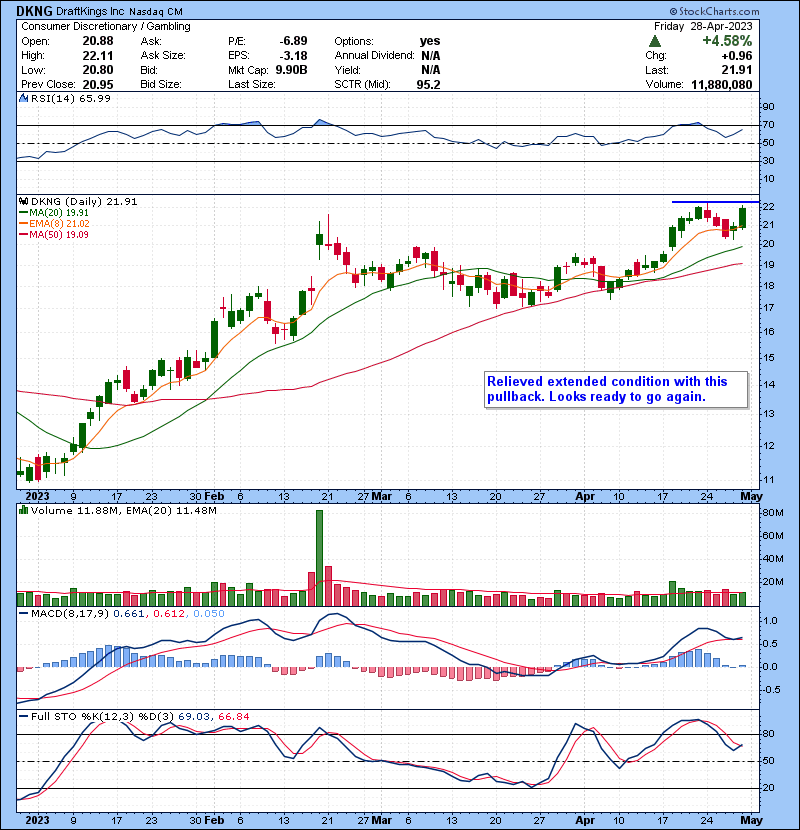Click the blue horizontal resistance line near 22
The height and width of the screenshot is (830, 800).
tap(715, 202)
